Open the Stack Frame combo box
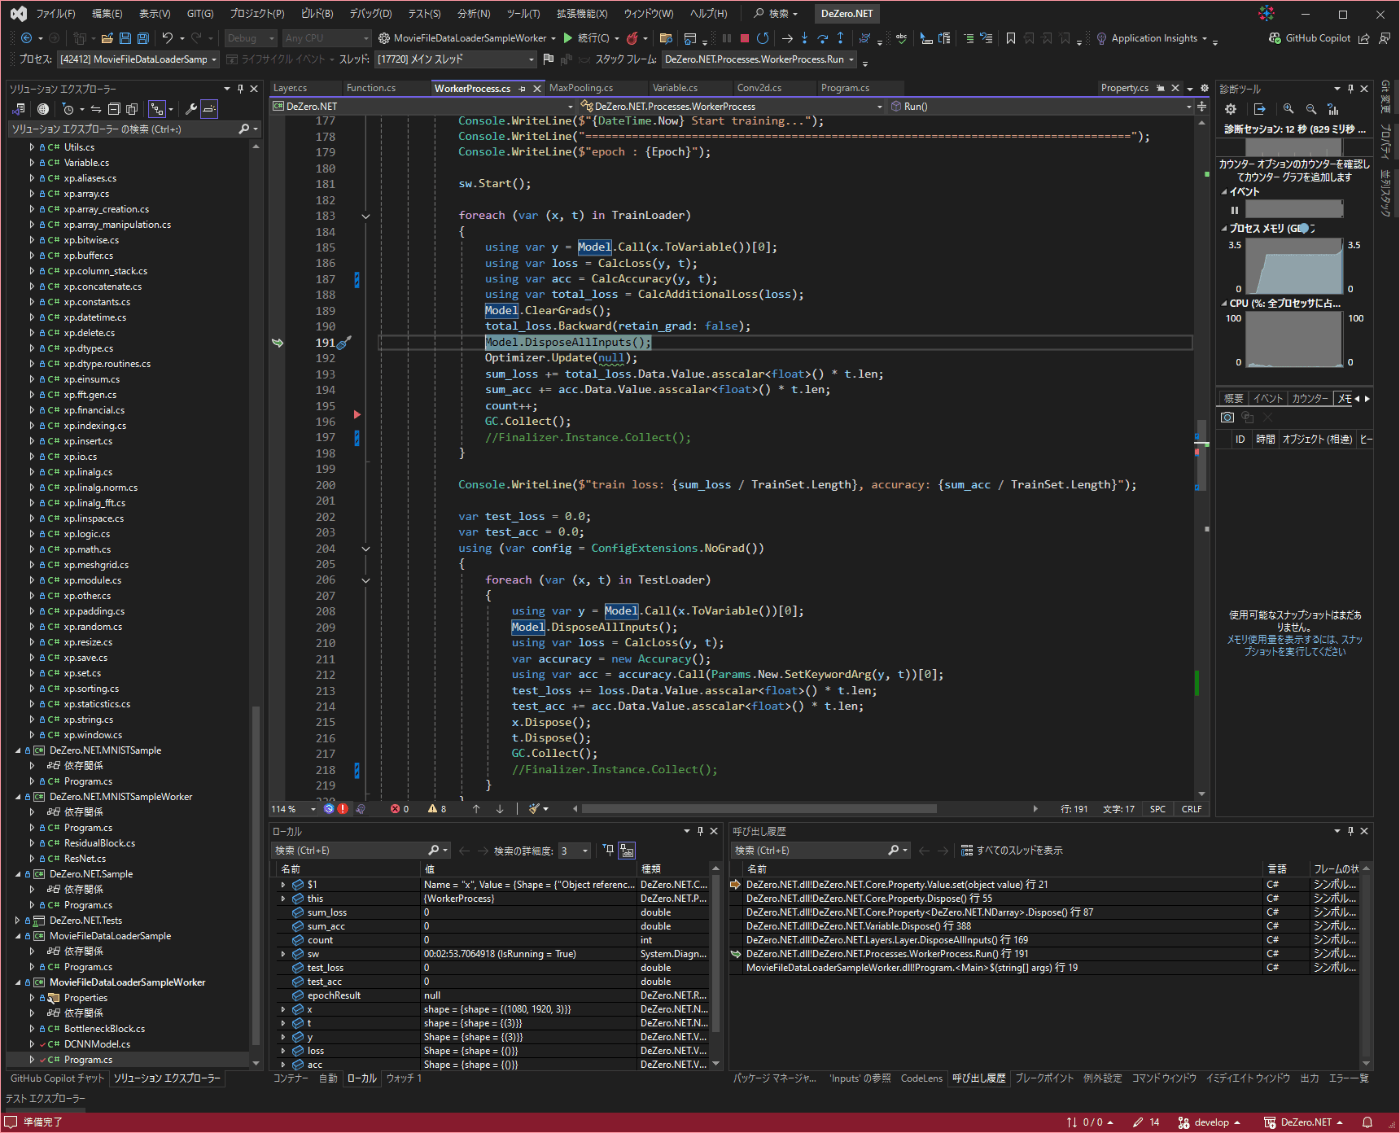 click(760, 59)
